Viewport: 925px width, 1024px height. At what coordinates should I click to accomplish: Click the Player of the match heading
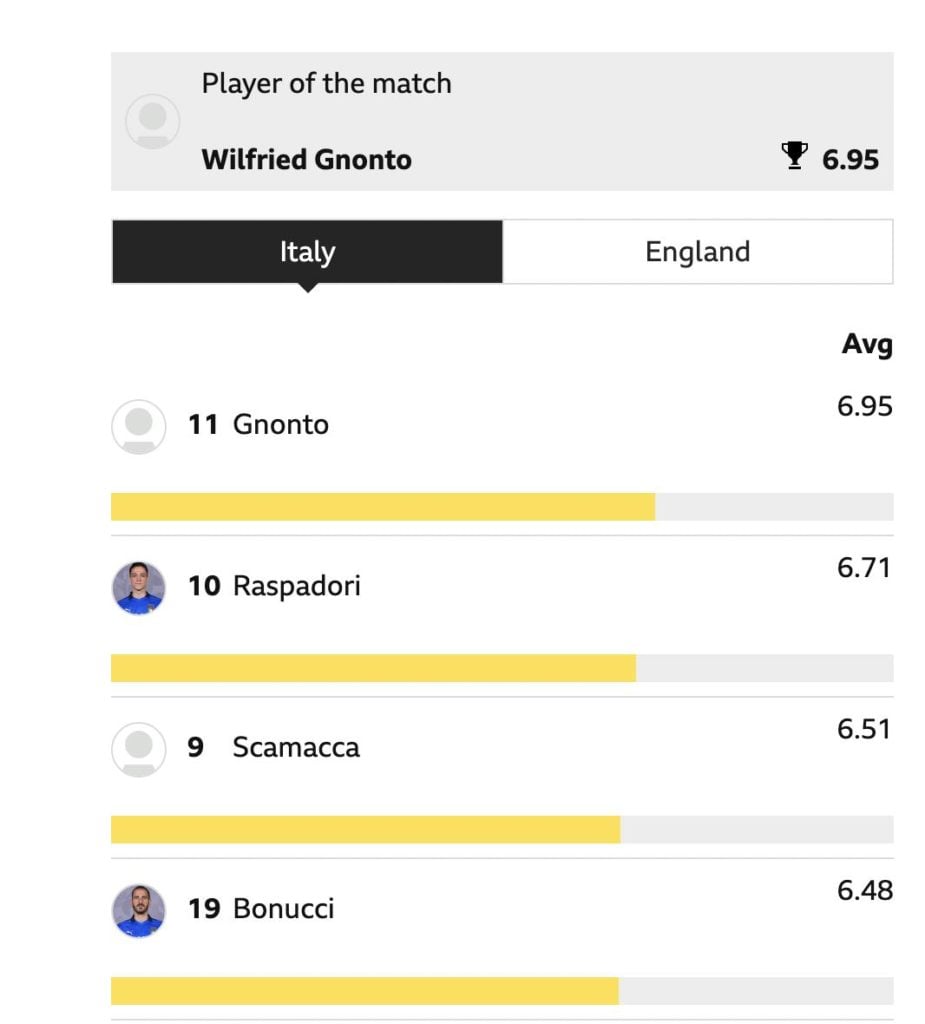(327, 84)
